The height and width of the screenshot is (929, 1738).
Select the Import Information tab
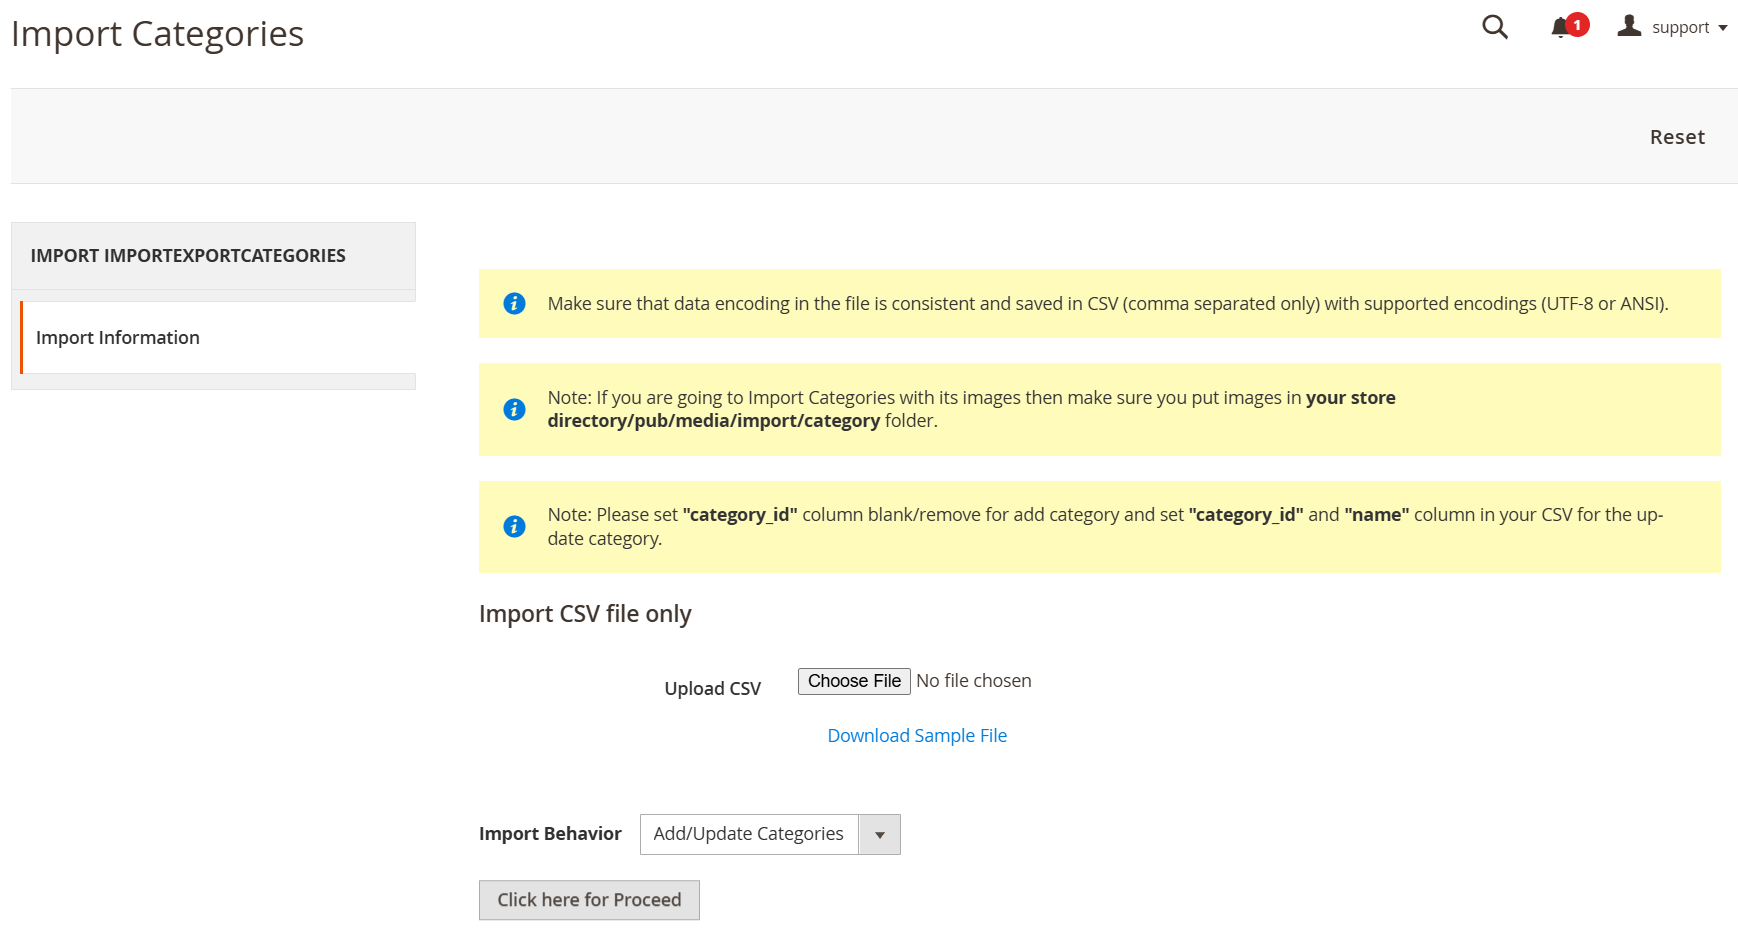click(218, 338)
